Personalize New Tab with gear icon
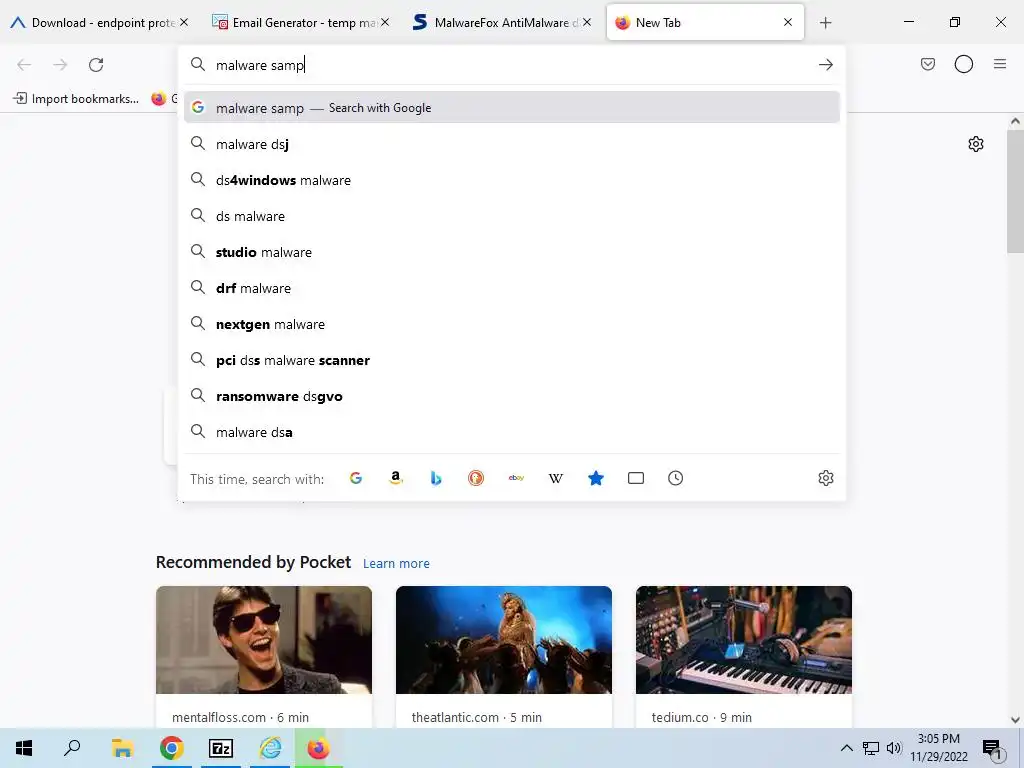This screenshot has width=1024, height=768. click(x=976, y=144)
